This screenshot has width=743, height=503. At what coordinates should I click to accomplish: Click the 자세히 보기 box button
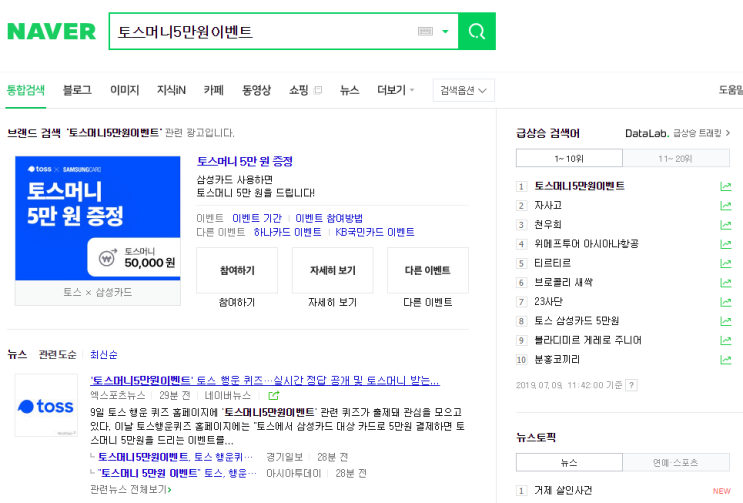333,270
